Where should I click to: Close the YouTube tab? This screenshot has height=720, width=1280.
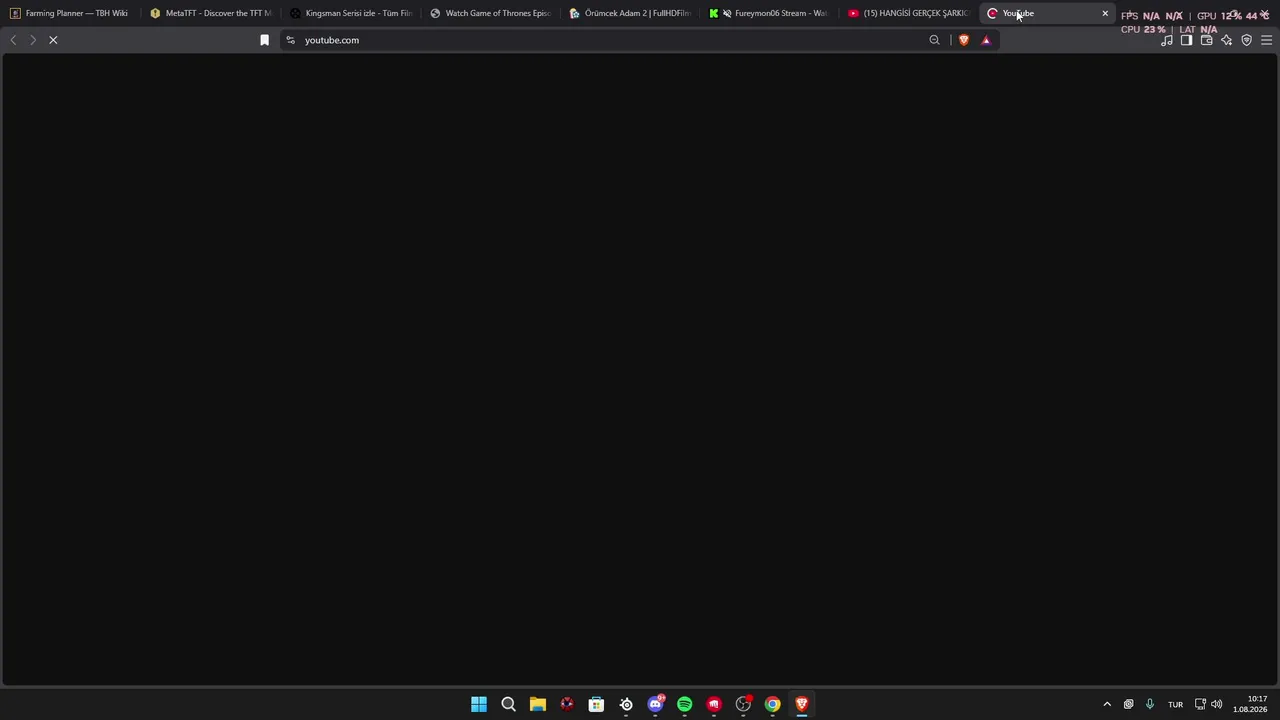[1105, 13]
